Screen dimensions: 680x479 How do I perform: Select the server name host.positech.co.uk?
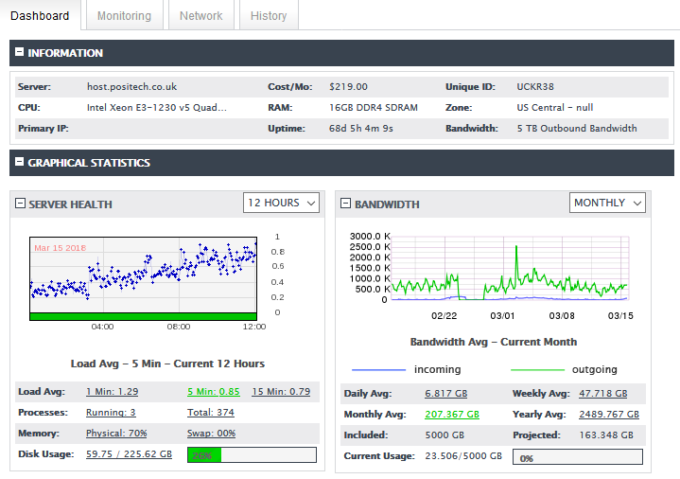point(132,87)
